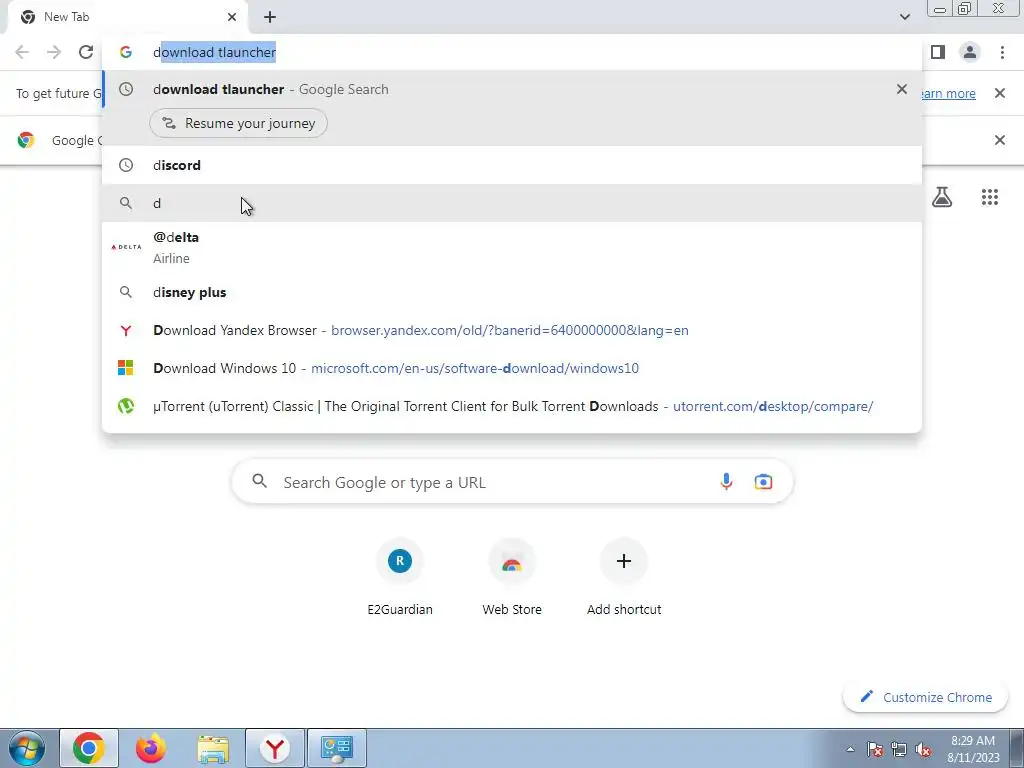Screen dimensions: 1024x768
Task: Close the New Tab tab
Action: click(232, 17)
